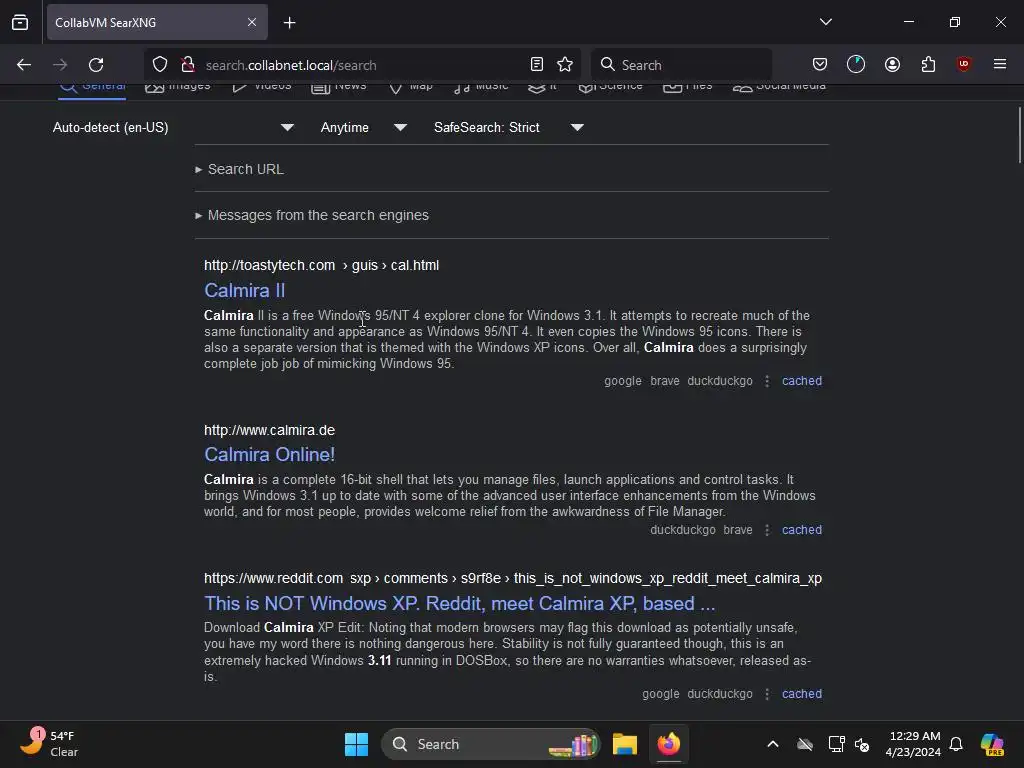Click the three-dot separator on Calmira II result
Image resolution: width=1024 pixels, height=768 pixels.
pyautogui.click(x=767, y=381)
